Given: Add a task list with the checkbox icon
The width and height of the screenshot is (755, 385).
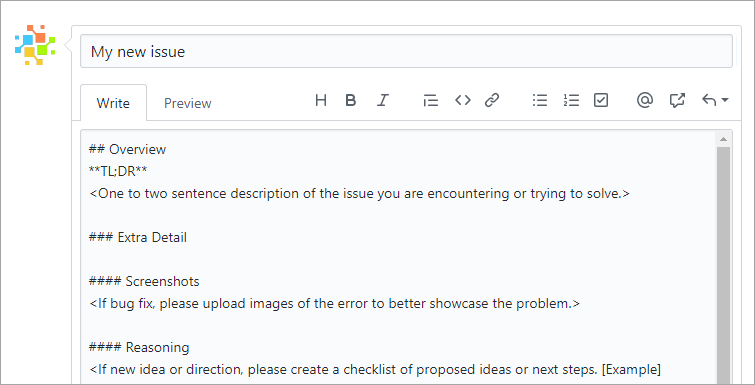Looking at the screenshot, I should 601,100.
